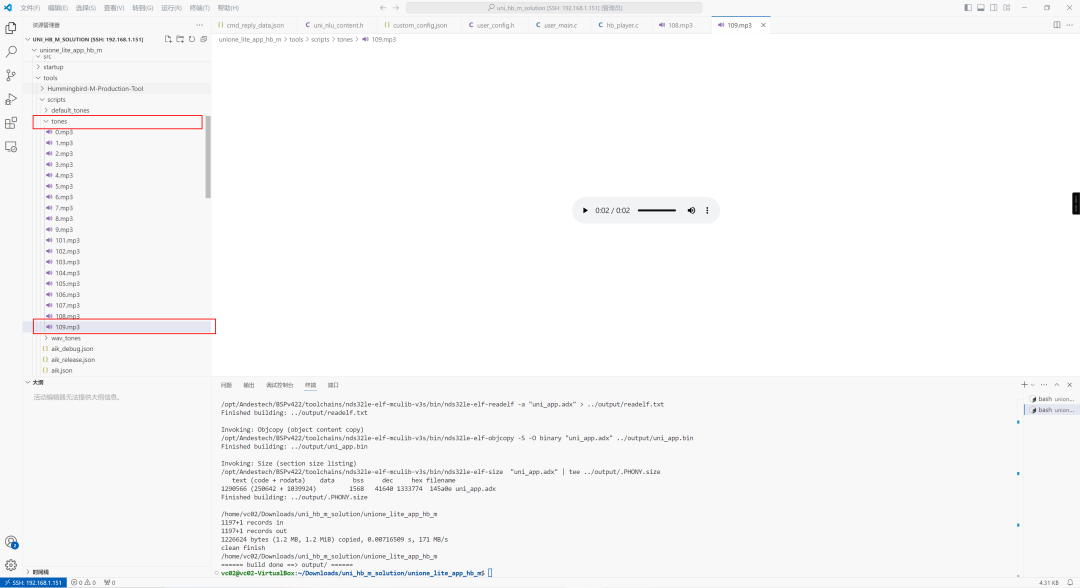The height and width of the screenshot is (588, 1080).
Task: Split the editor to the right
Action: pos(1057,25)
